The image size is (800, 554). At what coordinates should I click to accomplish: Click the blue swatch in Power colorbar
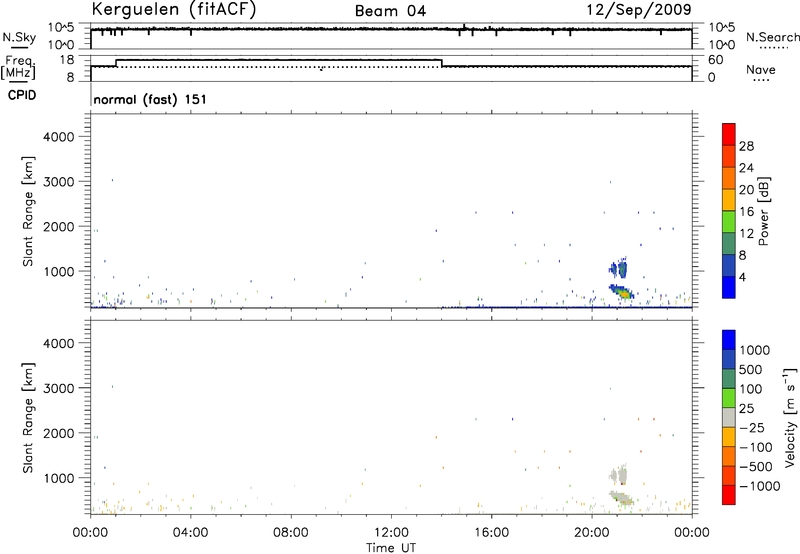coord(729,287)
